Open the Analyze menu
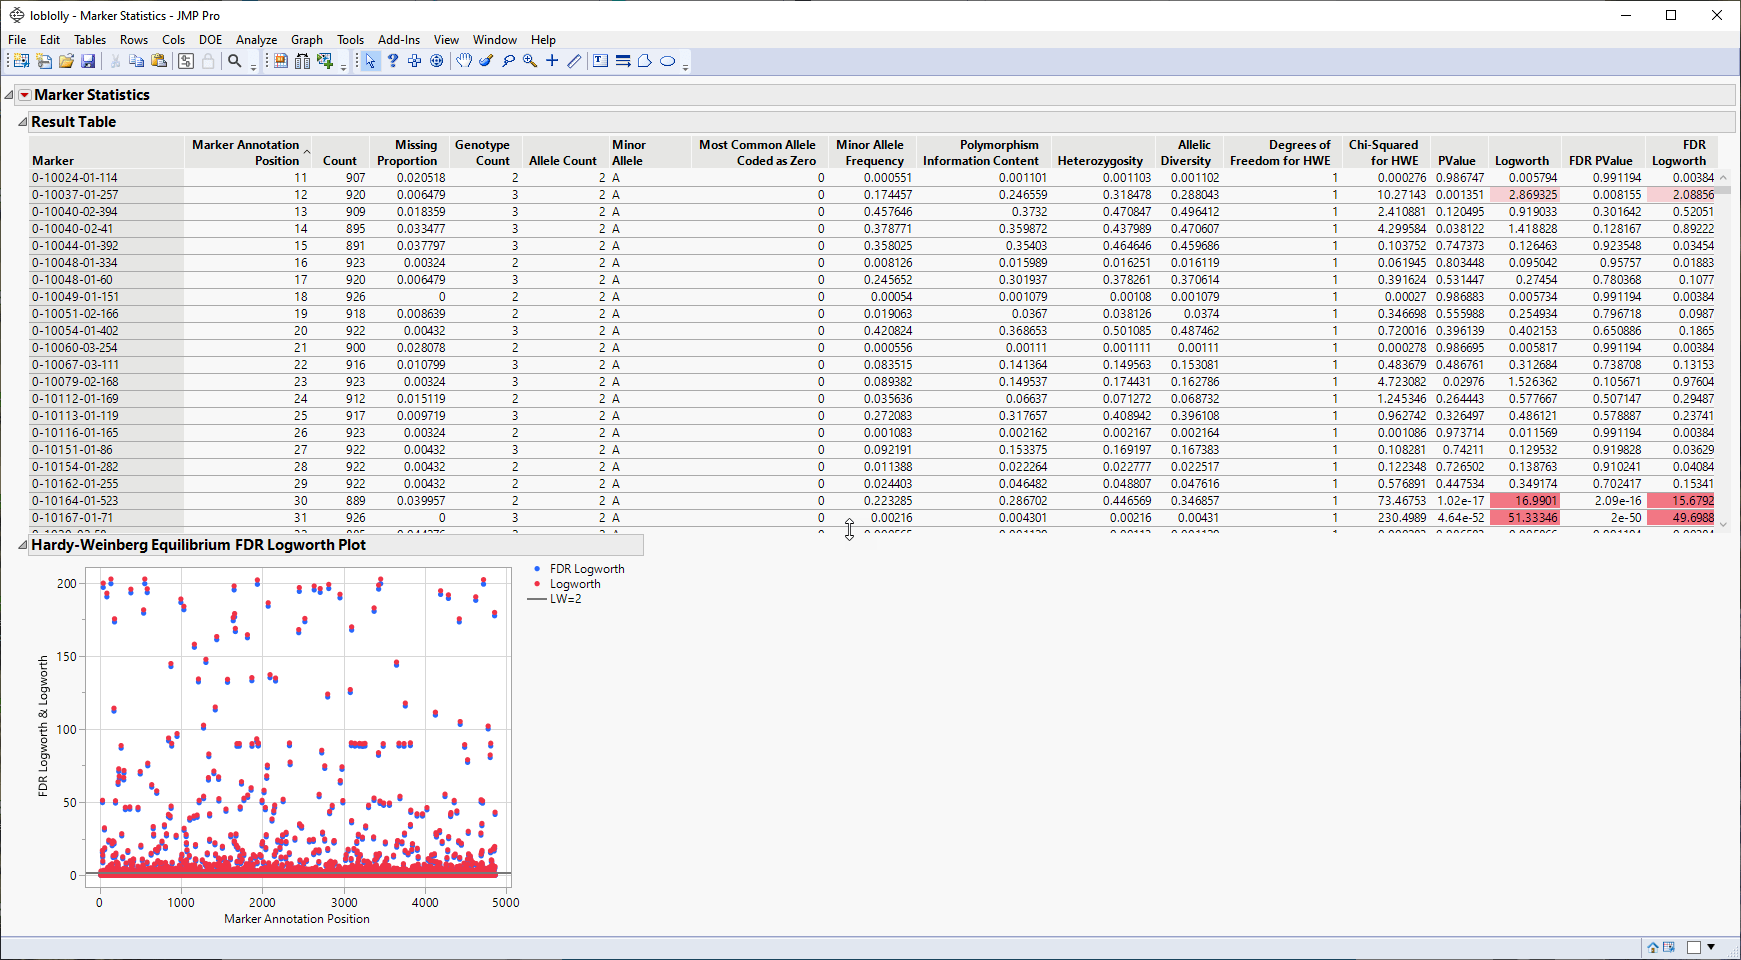Screen dimensions: 1741x960 pos(256,40)
